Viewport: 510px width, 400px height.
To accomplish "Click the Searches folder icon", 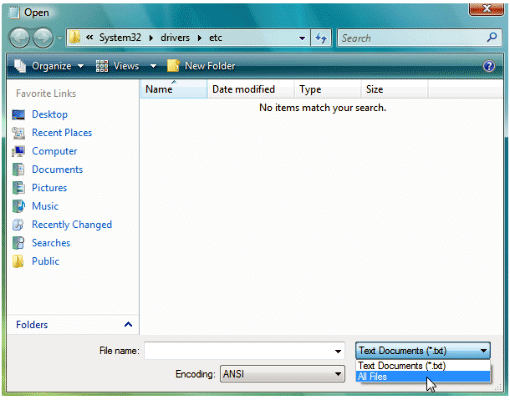I will click(18, 243).
